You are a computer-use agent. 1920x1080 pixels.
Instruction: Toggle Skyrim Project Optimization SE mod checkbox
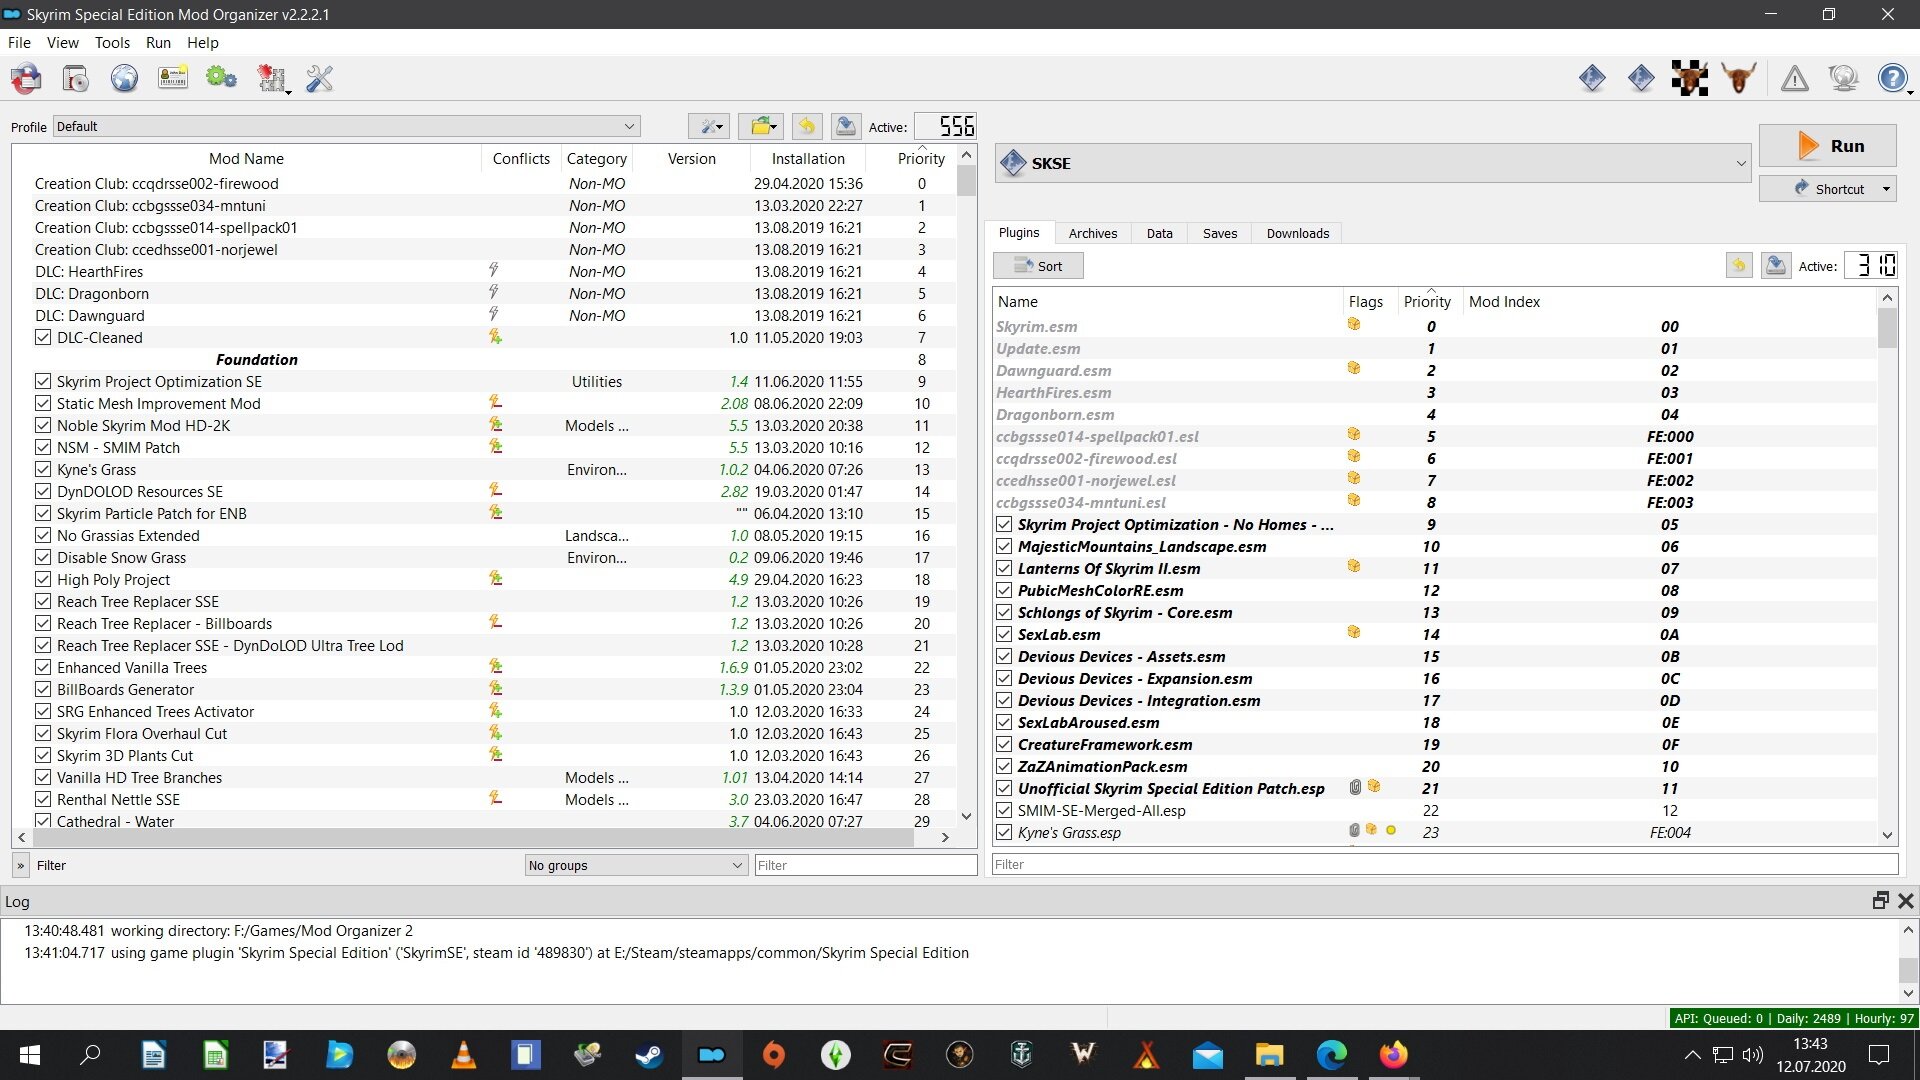pos(43,381)
